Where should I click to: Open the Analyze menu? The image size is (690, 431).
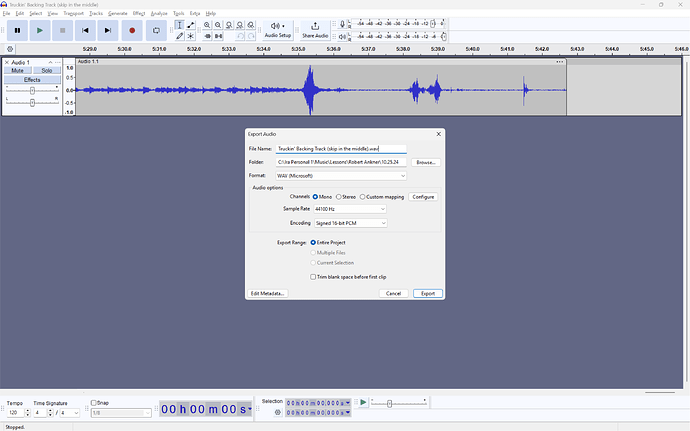click(x=159, y=14)
